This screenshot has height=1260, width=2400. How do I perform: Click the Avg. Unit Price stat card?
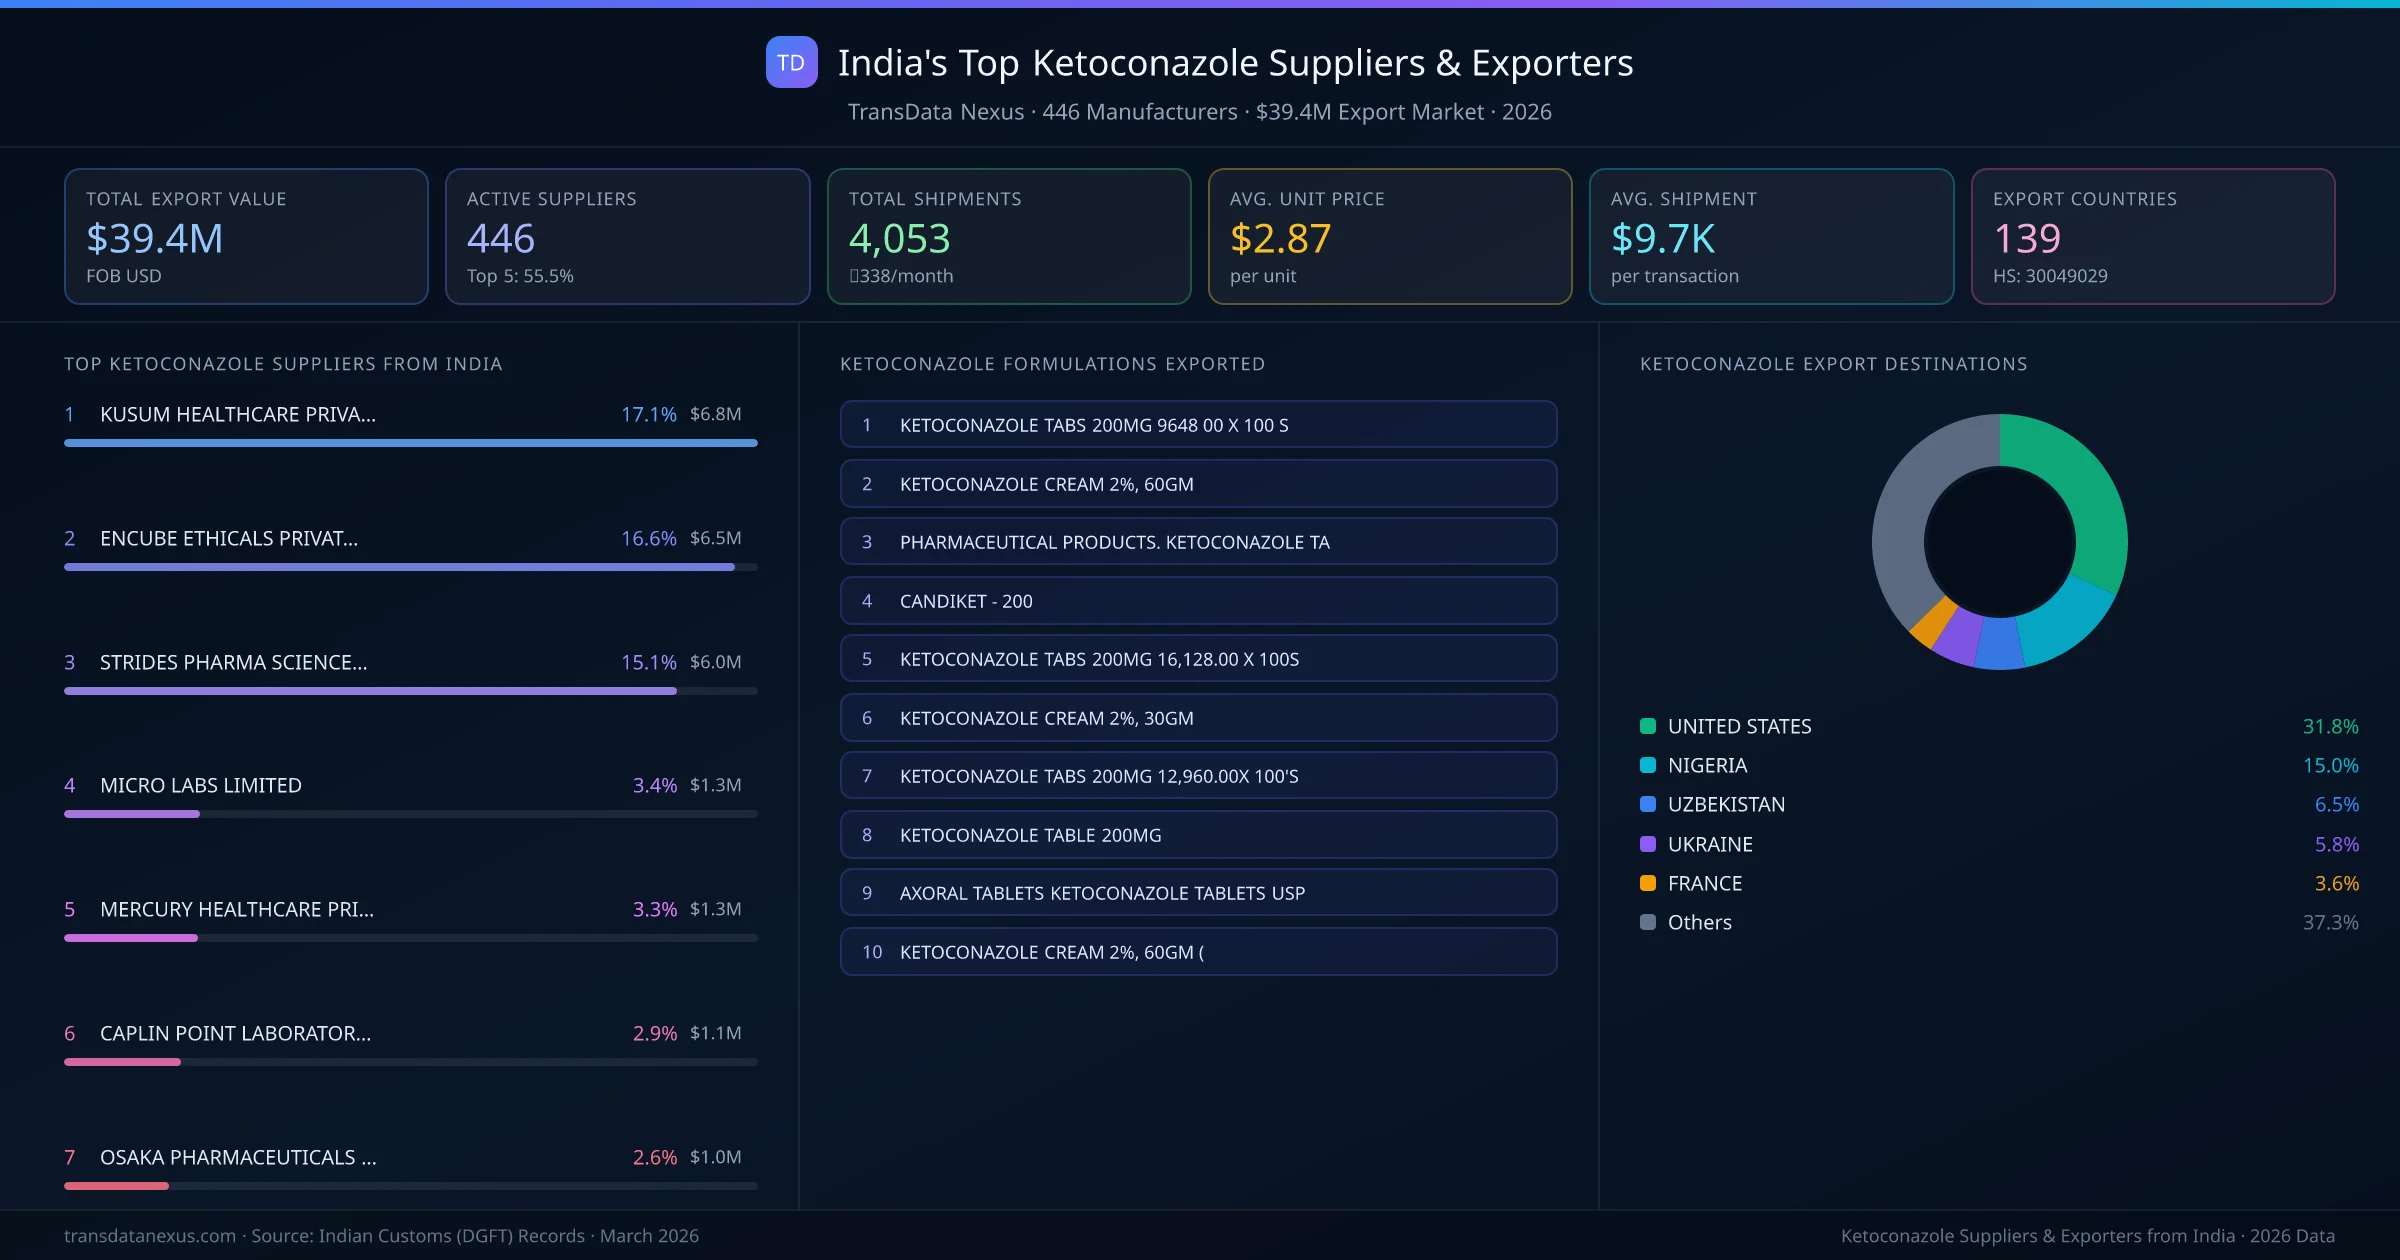coord(1390,236)
